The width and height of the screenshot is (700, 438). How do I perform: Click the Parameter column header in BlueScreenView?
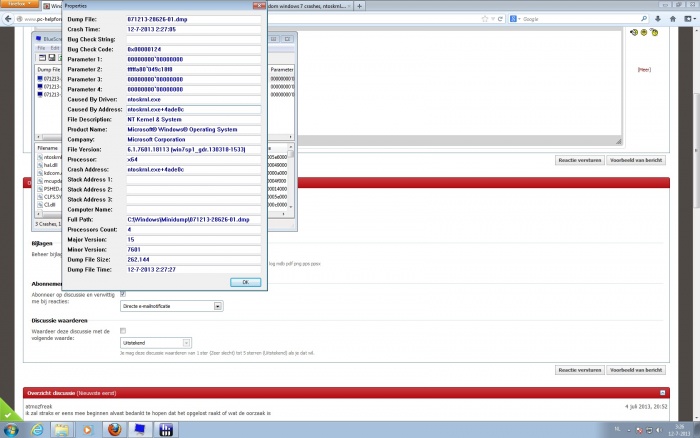tap(282, 70)
